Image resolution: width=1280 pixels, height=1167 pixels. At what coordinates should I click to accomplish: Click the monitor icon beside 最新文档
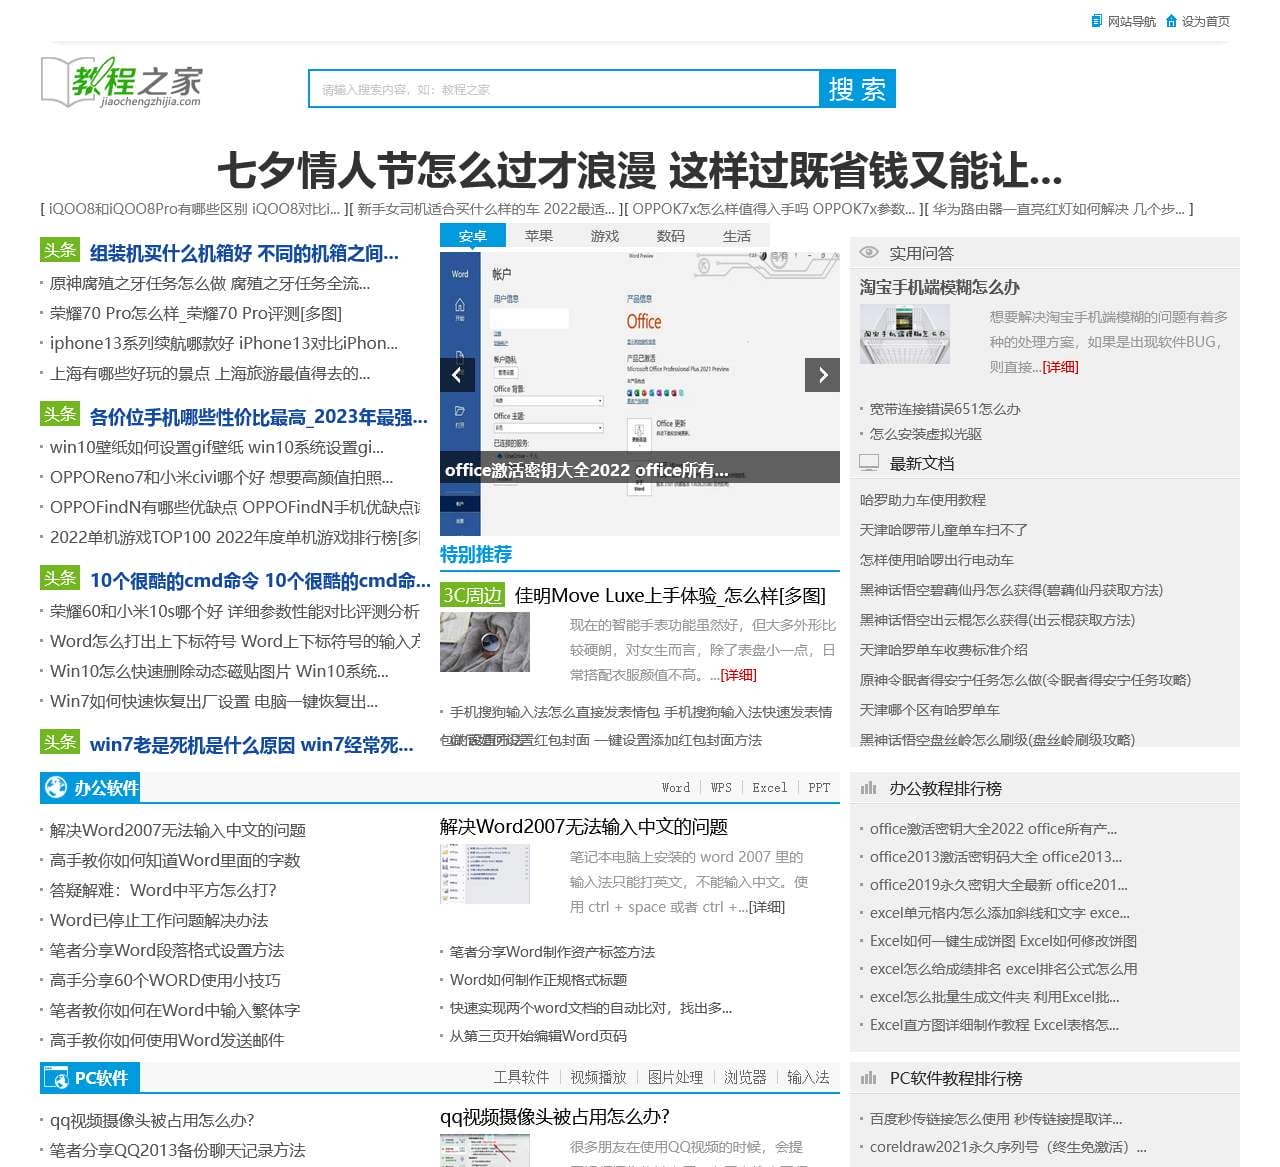[x=869, y=463]
